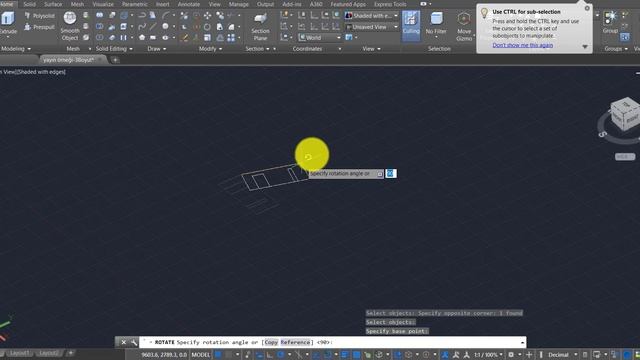This screenshot has width=640, height=360.
Task: Choose the solid Subtract icon
Action: click(100, 27)
